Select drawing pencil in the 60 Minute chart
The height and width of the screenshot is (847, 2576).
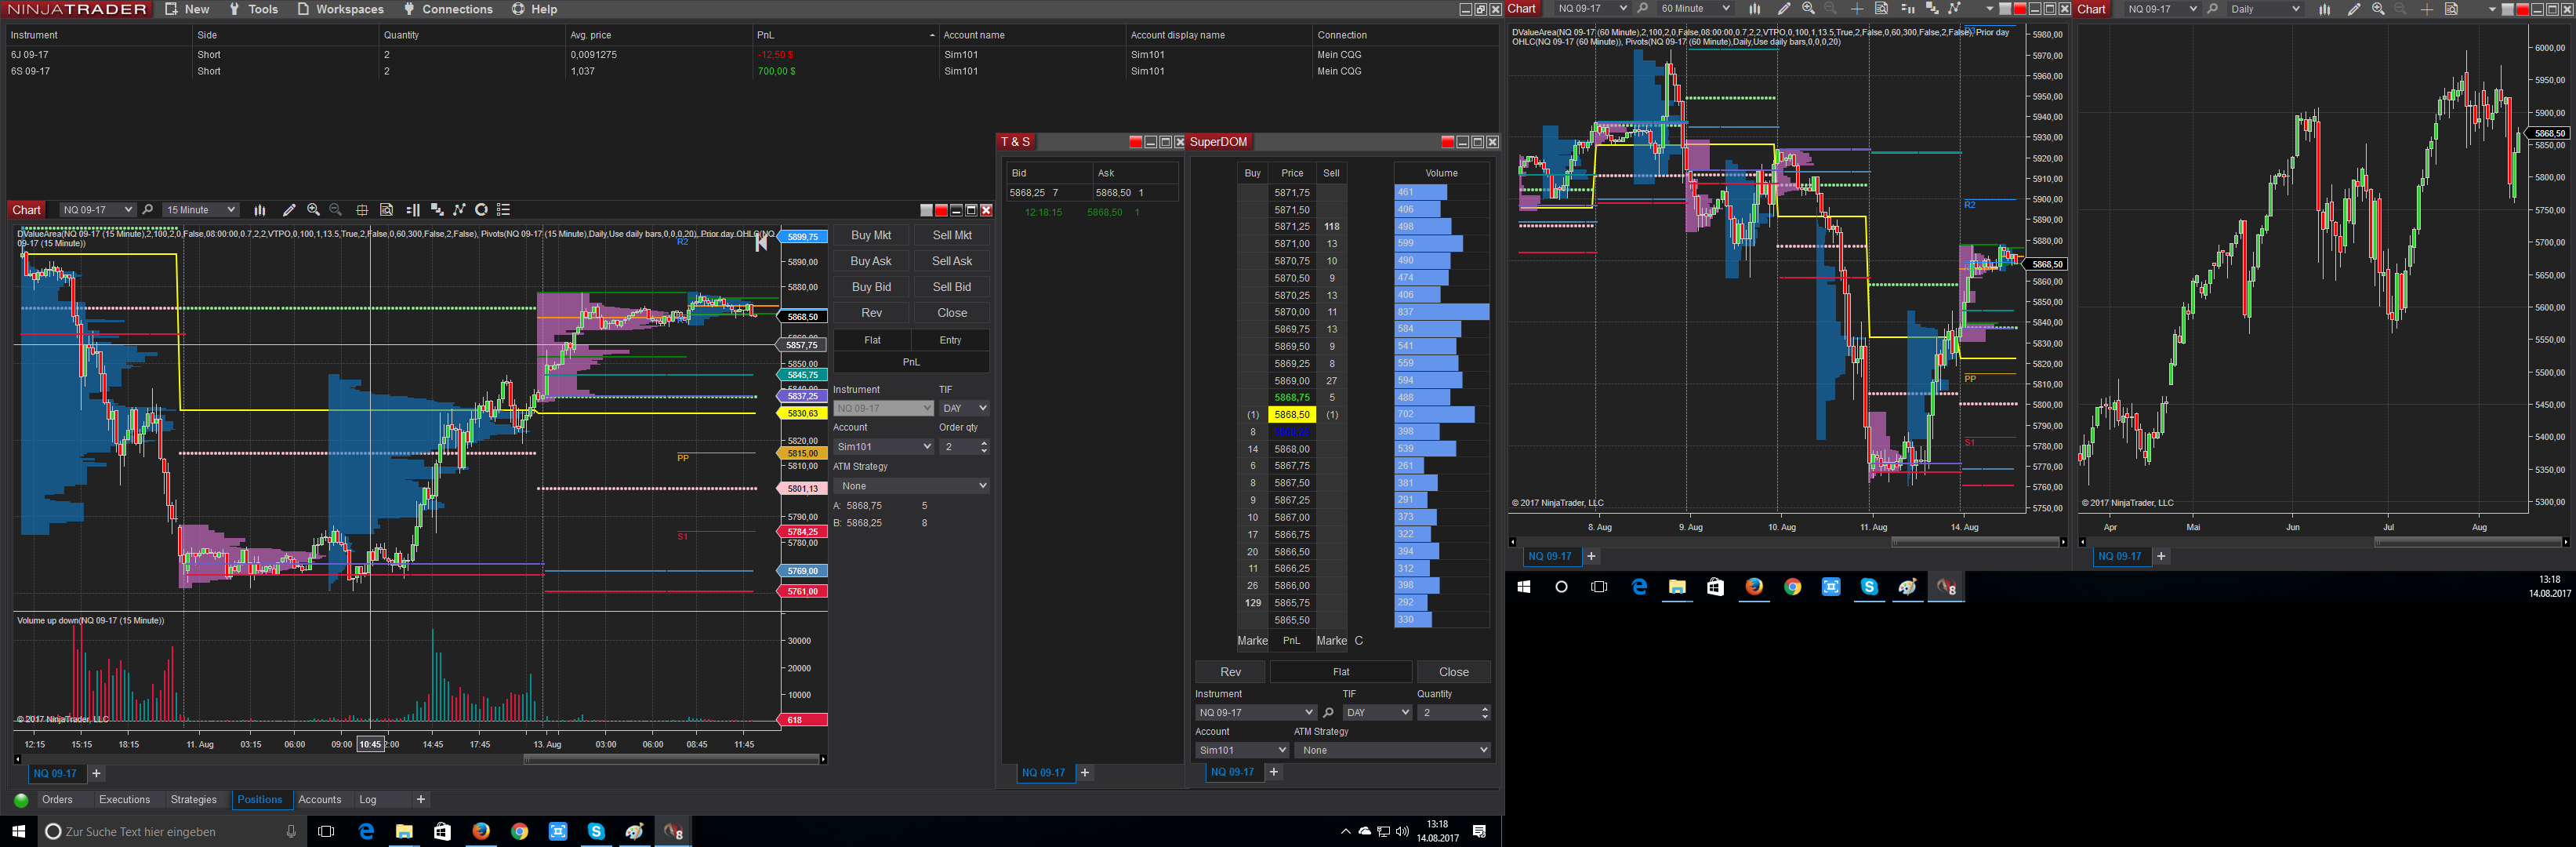coord(1783,9)
